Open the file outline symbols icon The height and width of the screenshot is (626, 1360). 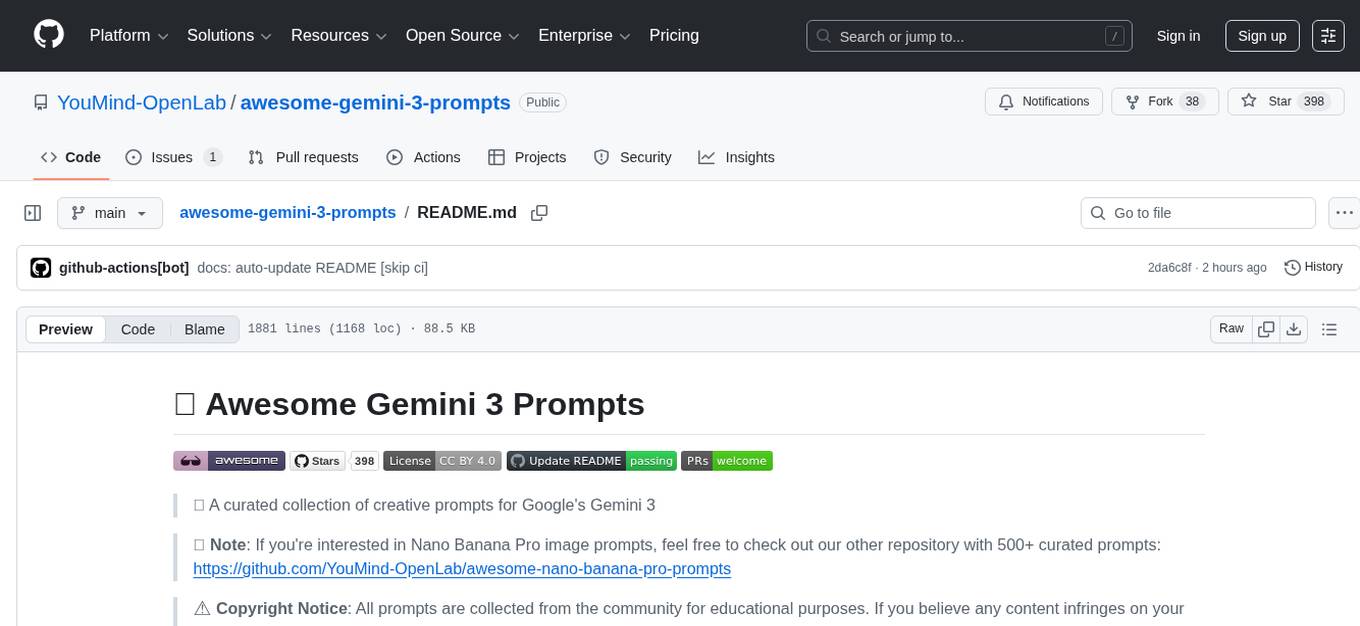tap(1330, 328)
